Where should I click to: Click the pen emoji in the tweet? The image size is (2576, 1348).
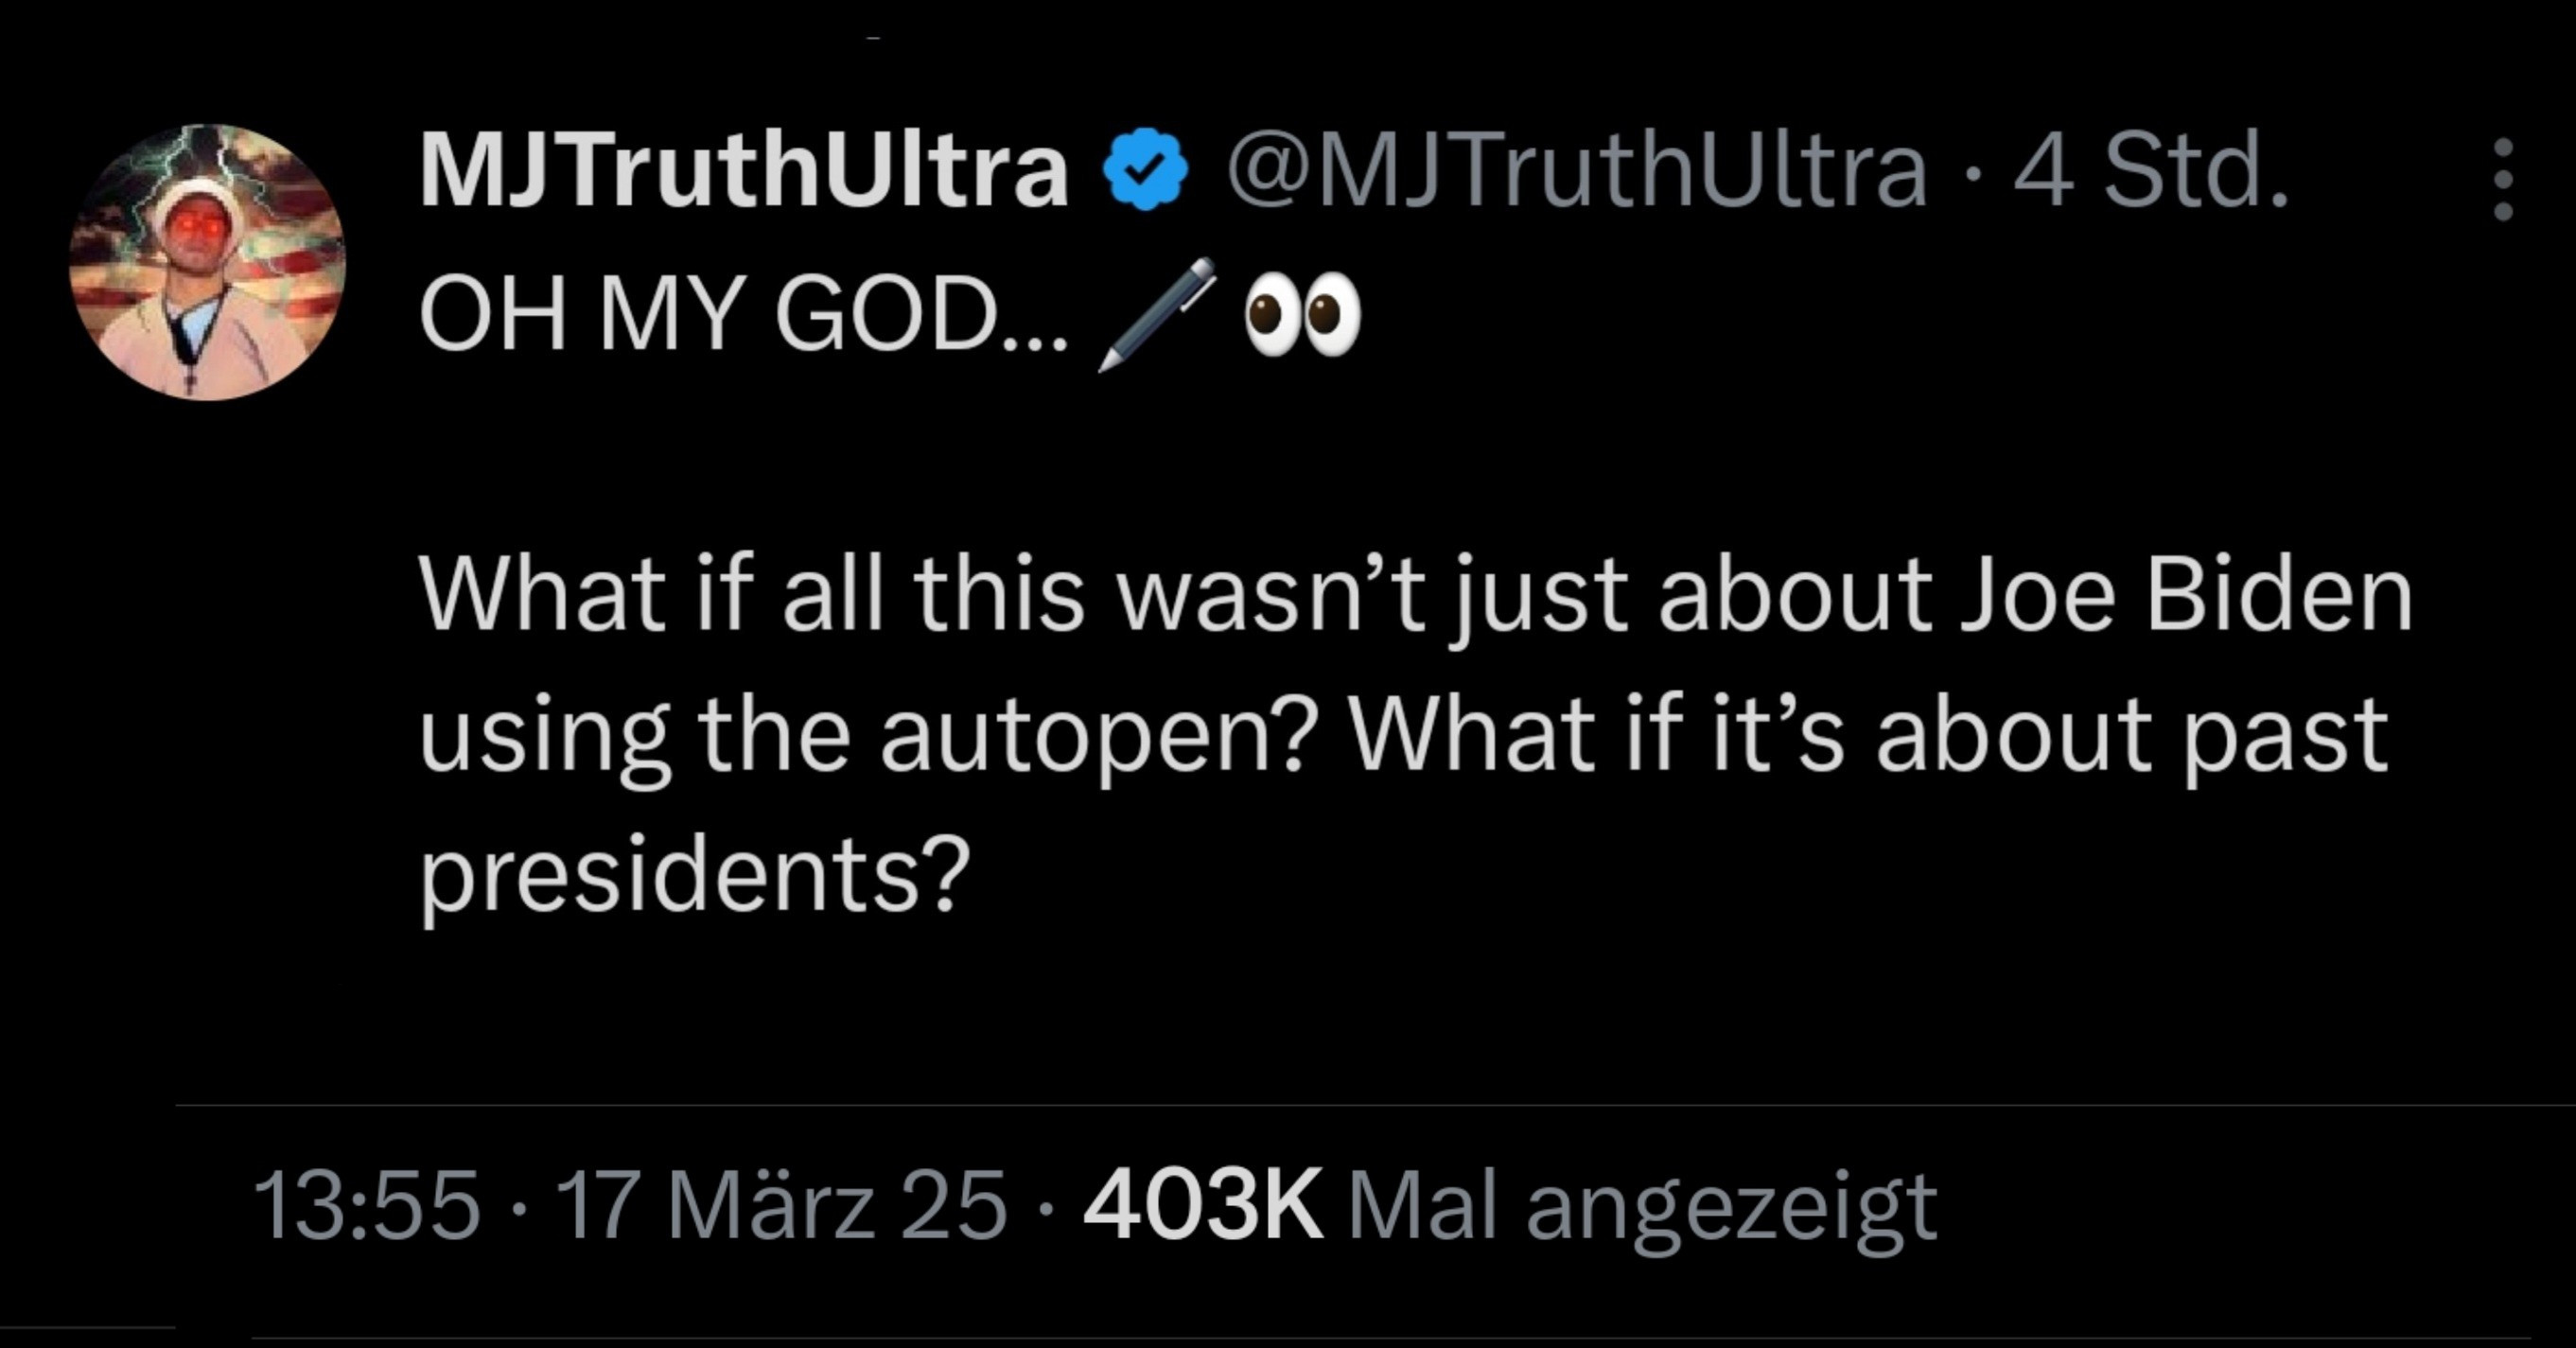(x=1156, y=314)
